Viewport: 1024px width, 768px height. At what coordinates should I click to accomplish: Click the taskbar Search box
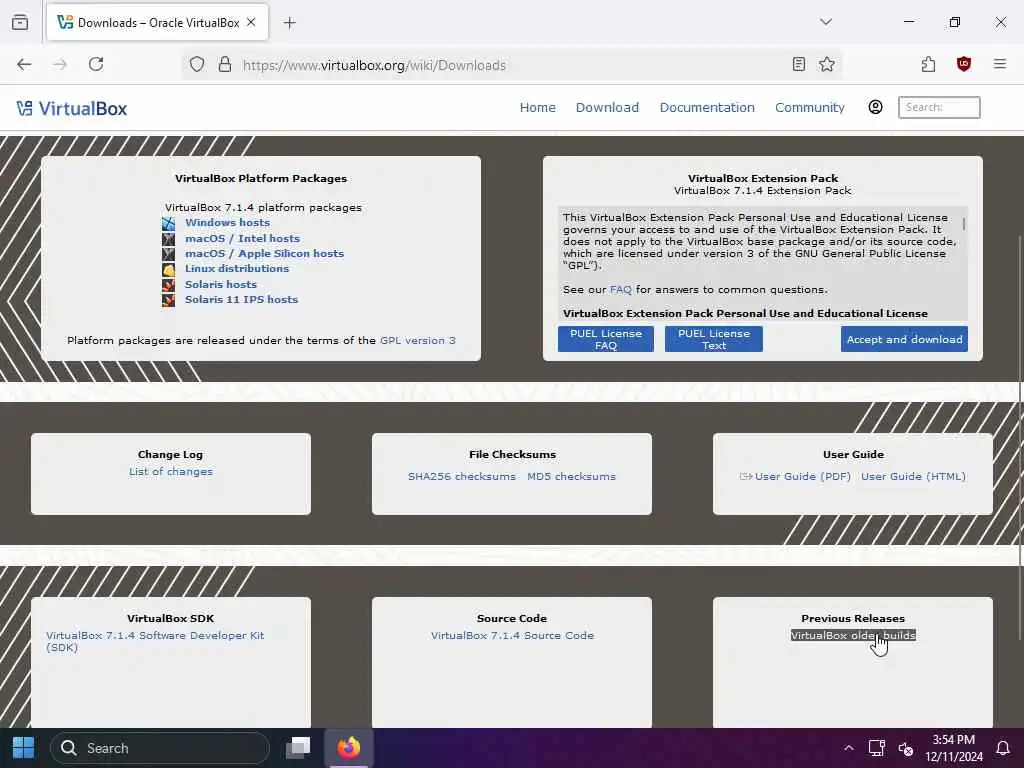click(160, 748)
